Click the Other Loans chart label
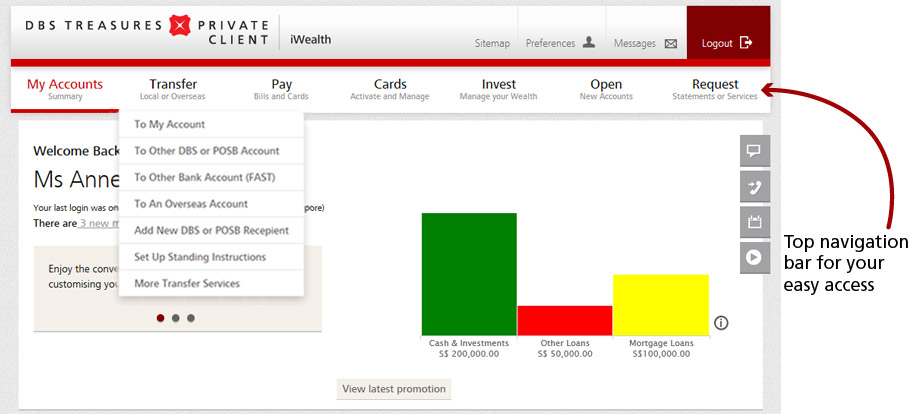910x414 pixels. pos(565,343)
